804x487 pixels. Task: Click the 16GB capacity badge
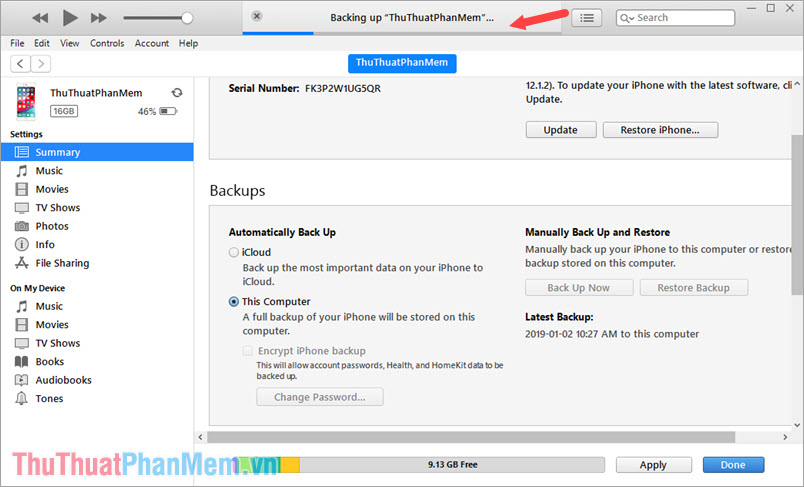click(64, 111)
